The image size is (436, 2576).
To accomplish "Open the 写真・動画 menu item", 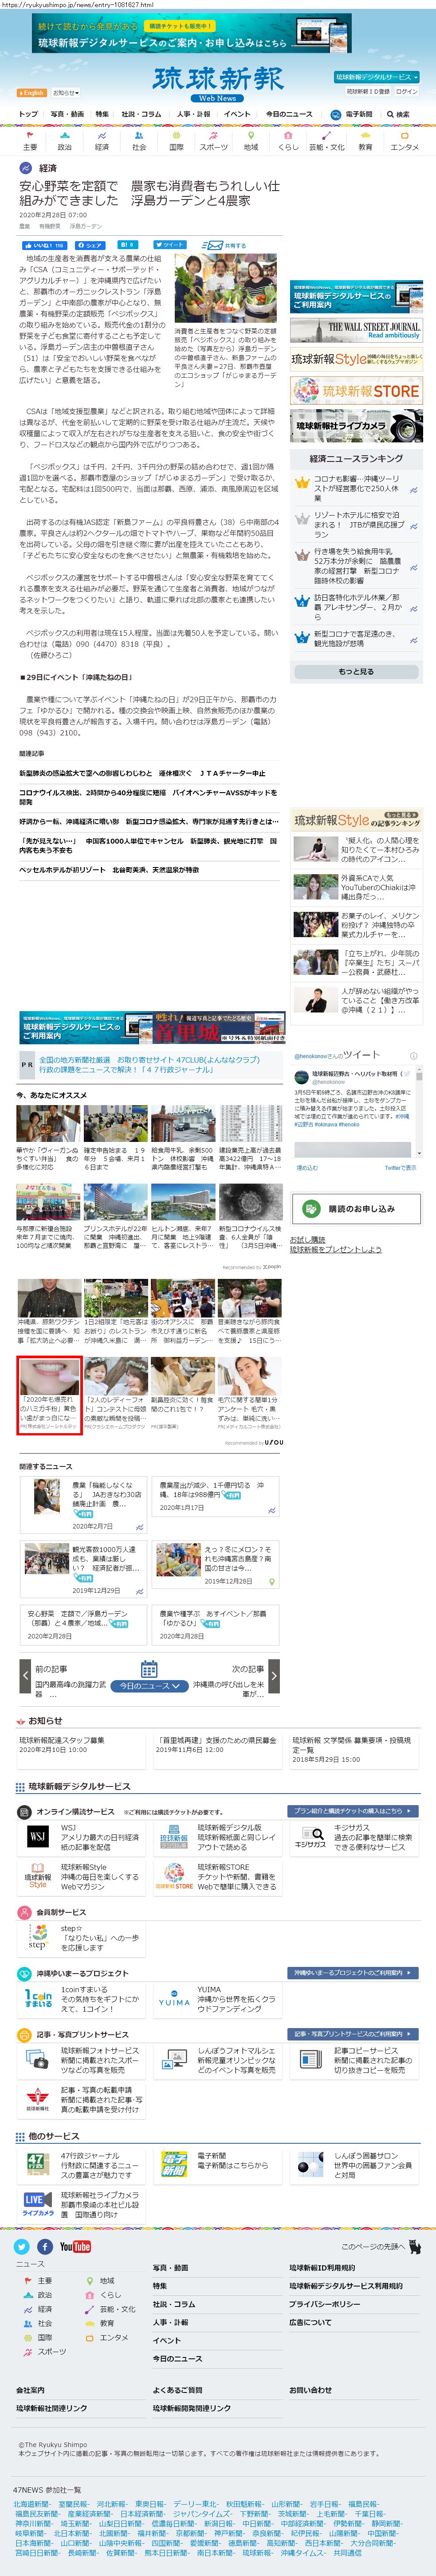I will tap(67, 114).
